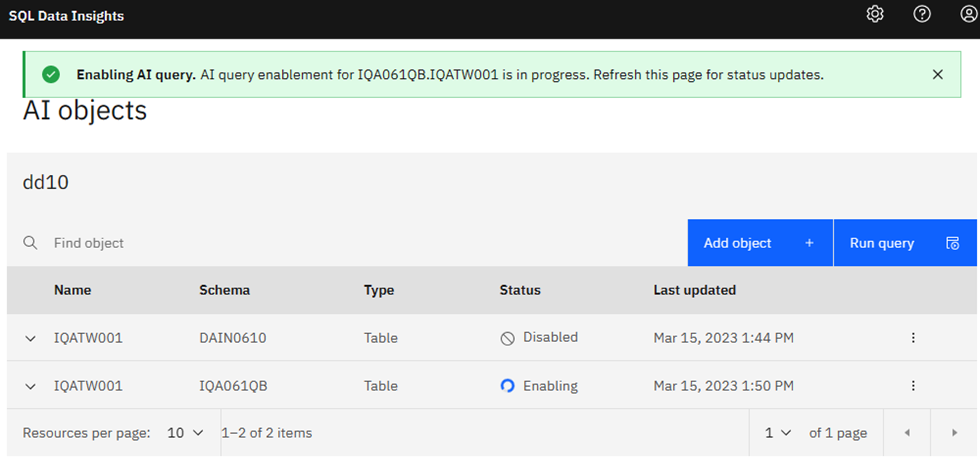Open the Resources per page dropdown
Screen dimensions: 980x461
coord(185,433)
